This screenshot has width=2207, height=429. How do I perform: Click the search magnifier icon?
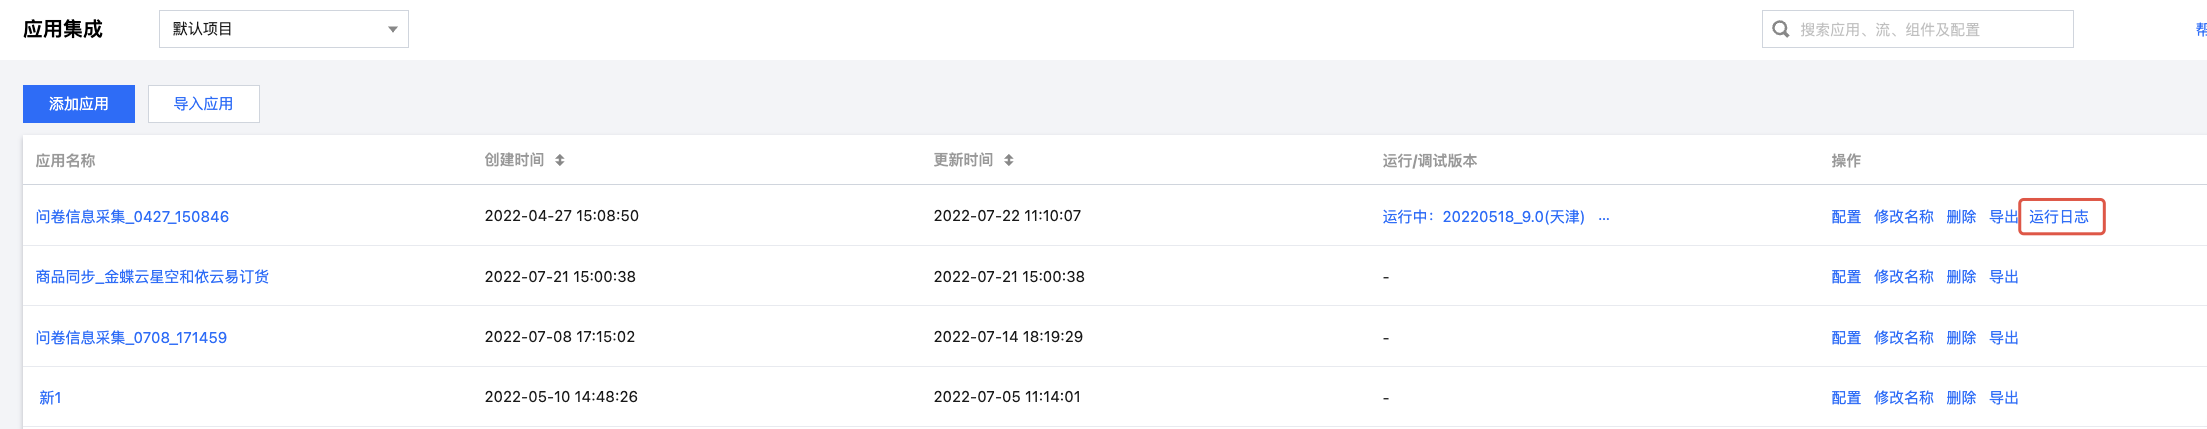(x=1780, y=29)
